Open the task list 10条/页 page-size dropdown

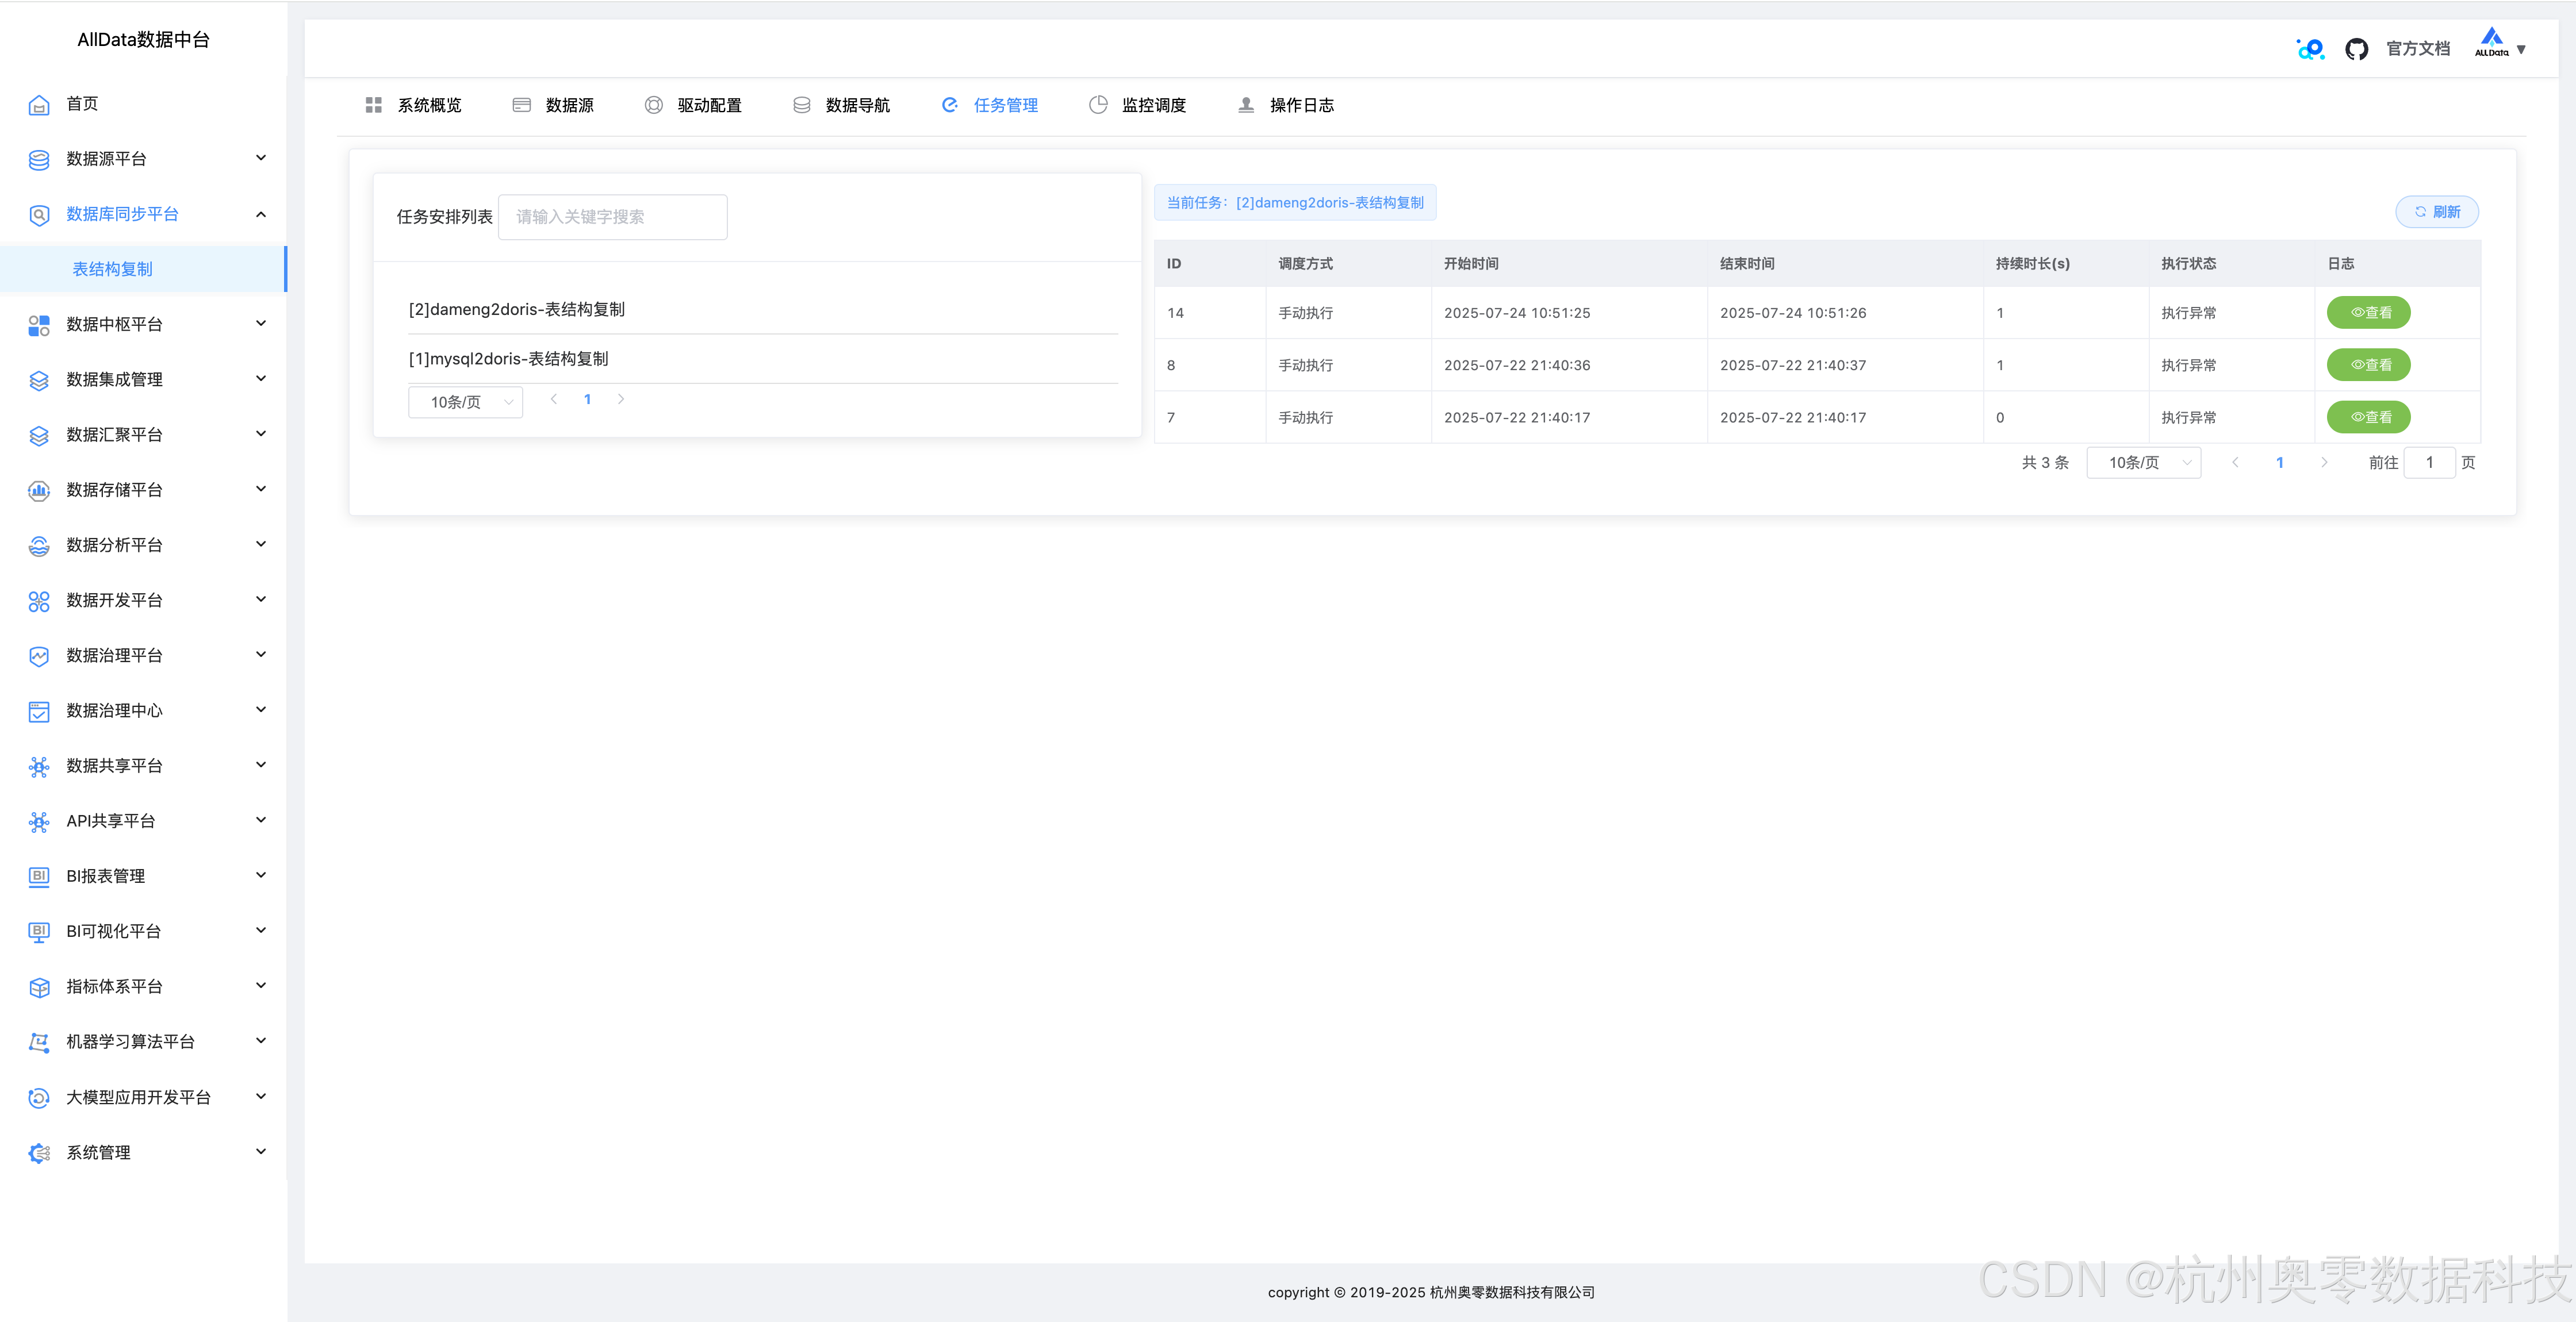click(466, 402)
